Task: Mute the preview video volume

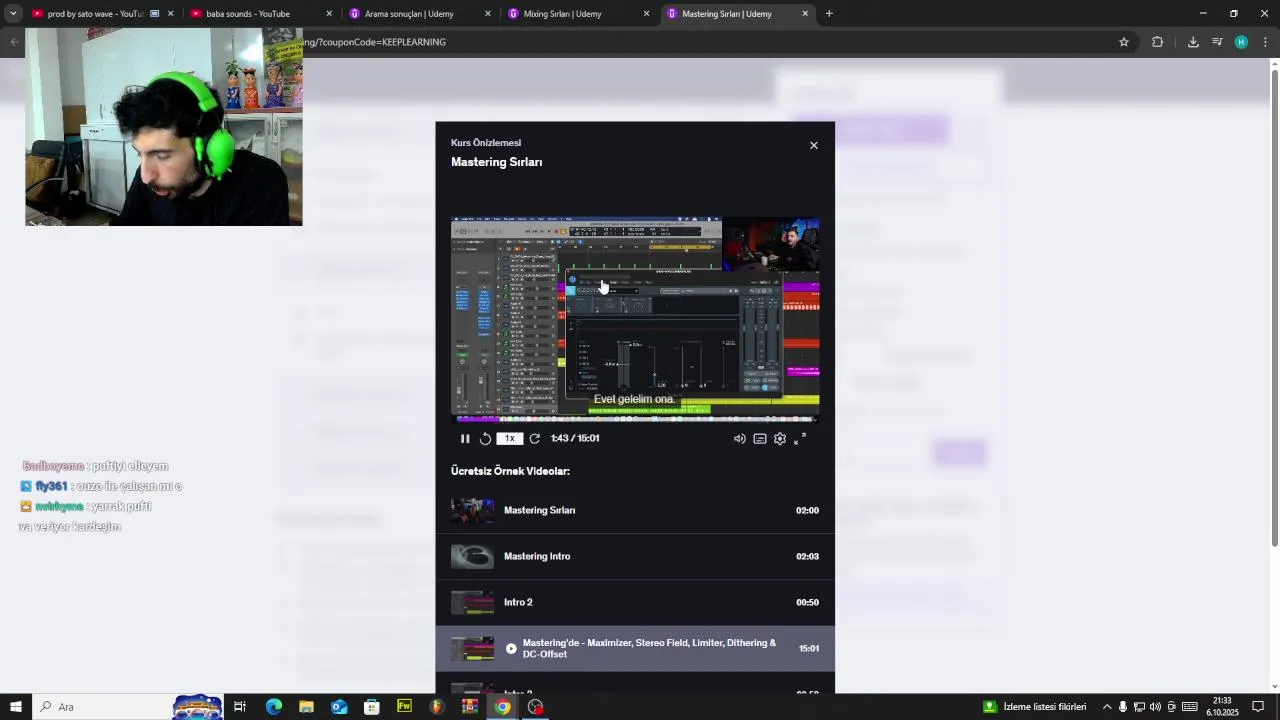Action: [x=739, y=439]
